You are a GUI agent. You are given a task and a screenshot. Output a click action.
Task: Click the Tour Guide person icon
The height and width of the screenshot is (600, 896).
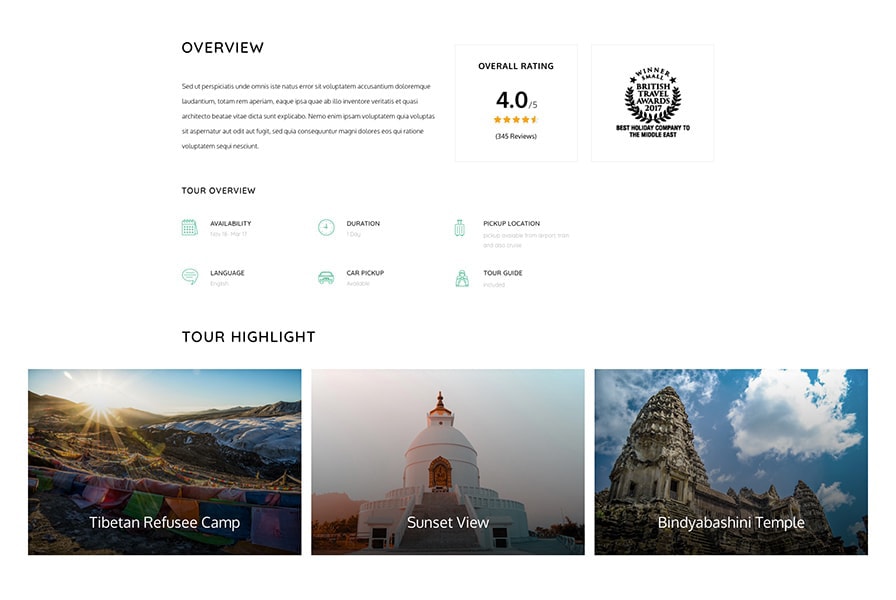[461, 278]
